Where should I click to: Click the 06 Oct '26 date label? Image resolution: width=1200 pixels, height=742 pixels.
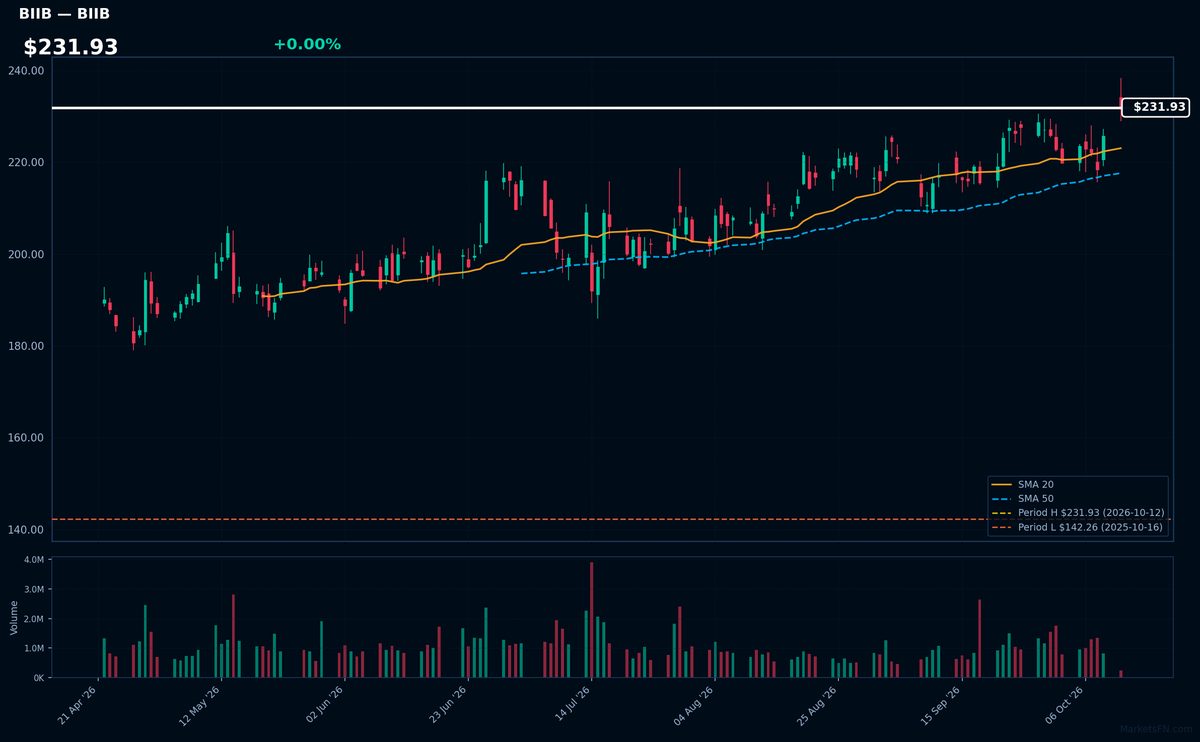(x=1064, y=707)
